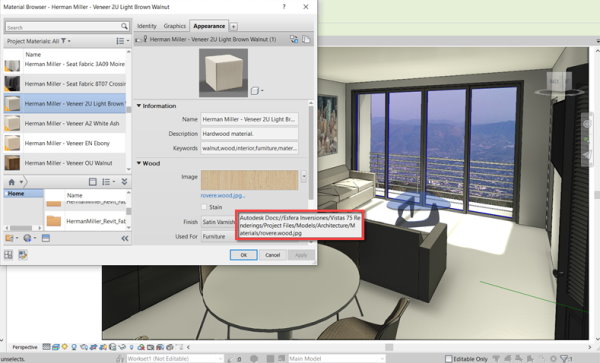Click the Keywords field
600x363 pixels.
pos(249,148)
